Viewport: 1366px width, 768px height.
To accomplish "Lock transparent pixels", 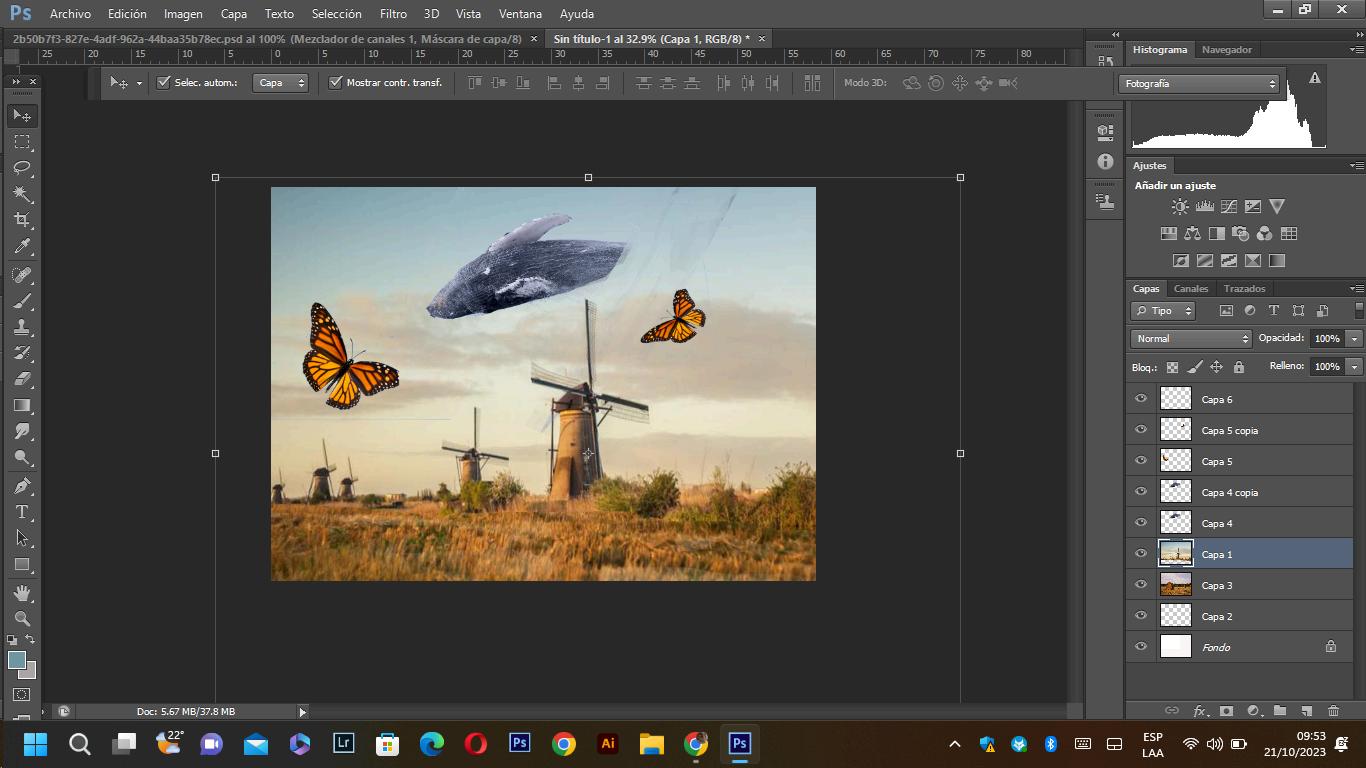I will (1172, 367).
